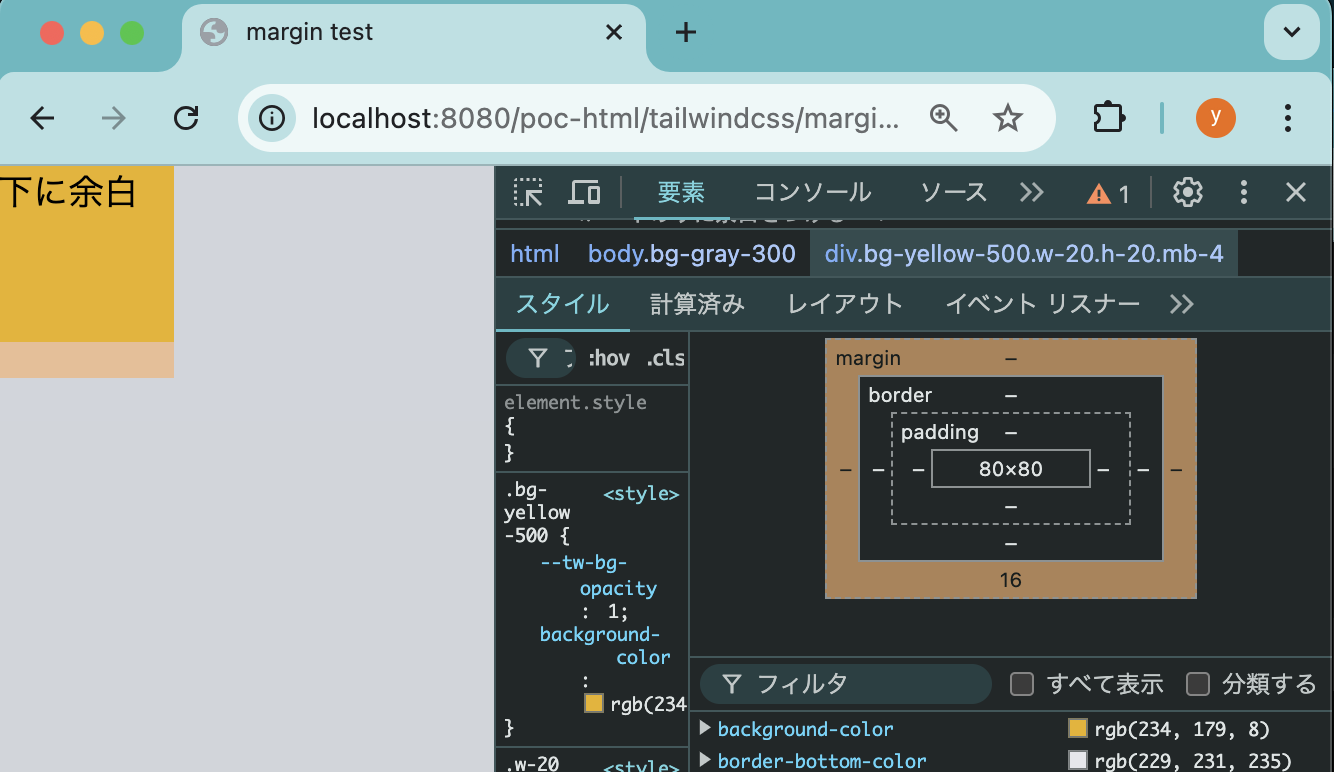Open the 計算済み styles tab
1334x772 pixels.
[x=697, y=304]
